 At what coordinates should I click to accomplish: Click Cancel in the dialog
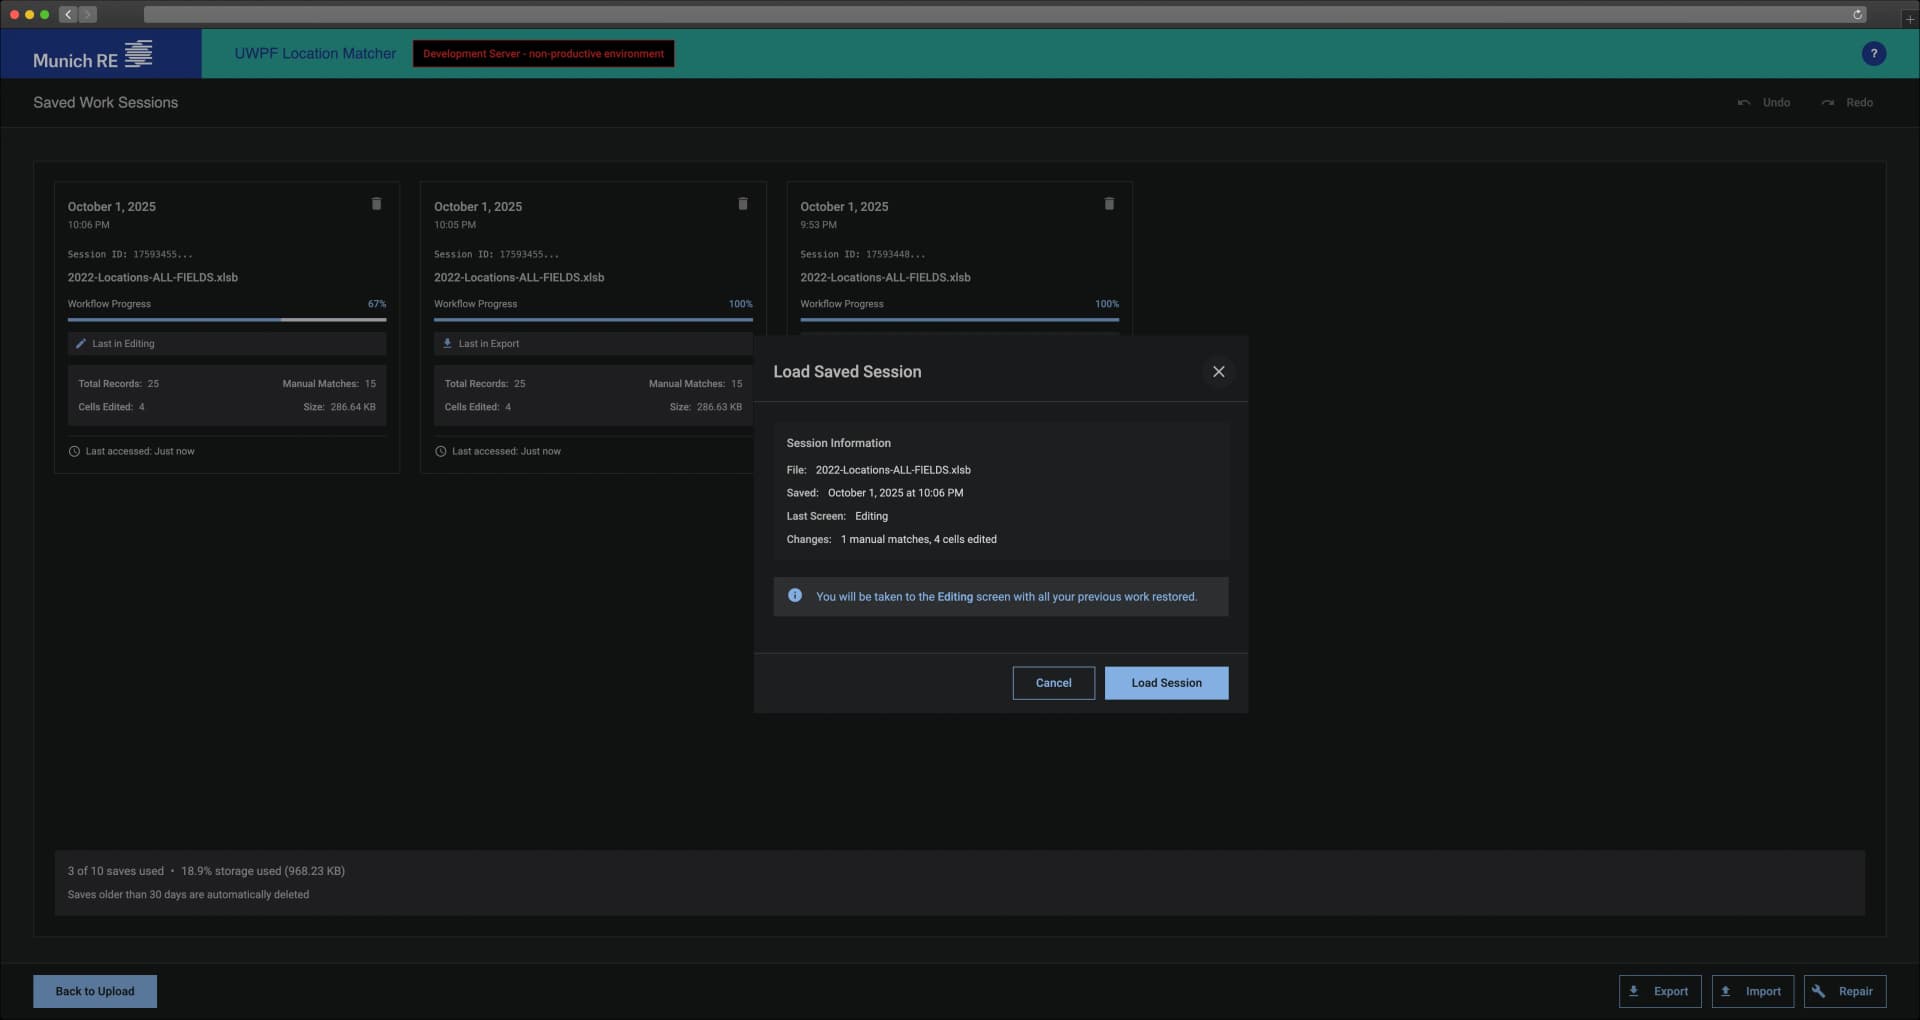[x=1053, y=683]
